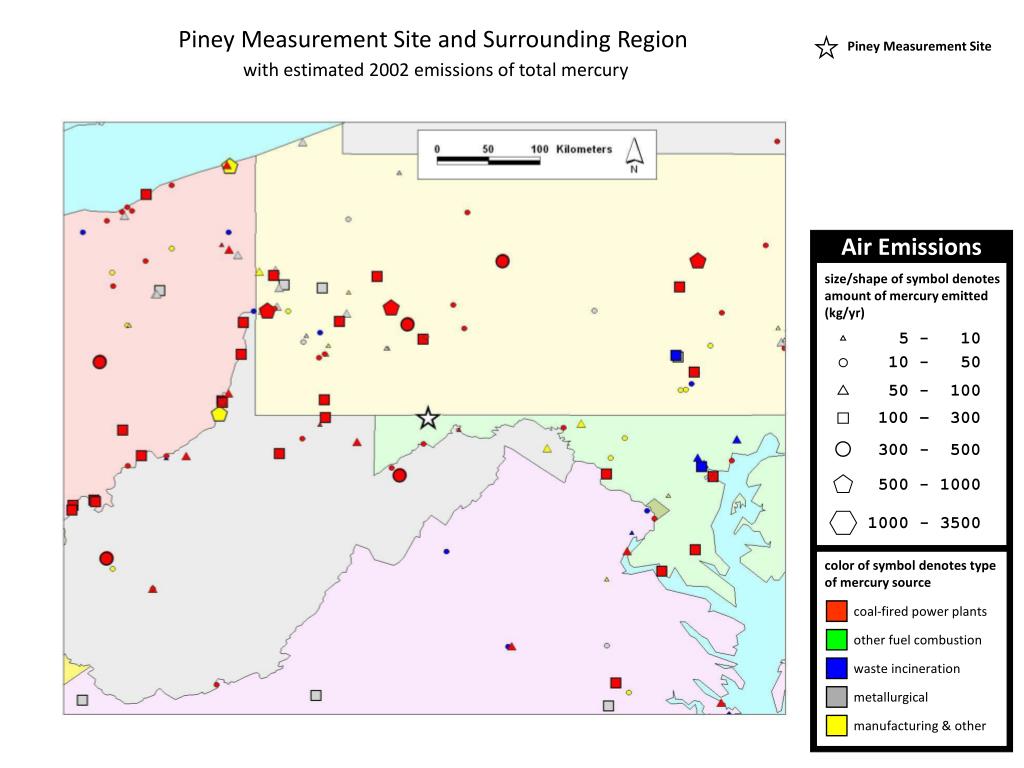
Task: Click the large red circle just southwest of Piney star
Action: pos(400,475)
